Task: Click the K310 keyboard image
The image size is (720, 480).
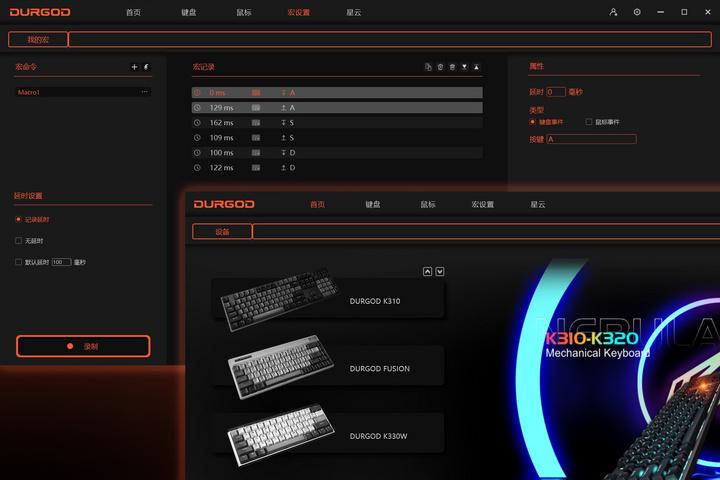Action: [x=280, y=299]
